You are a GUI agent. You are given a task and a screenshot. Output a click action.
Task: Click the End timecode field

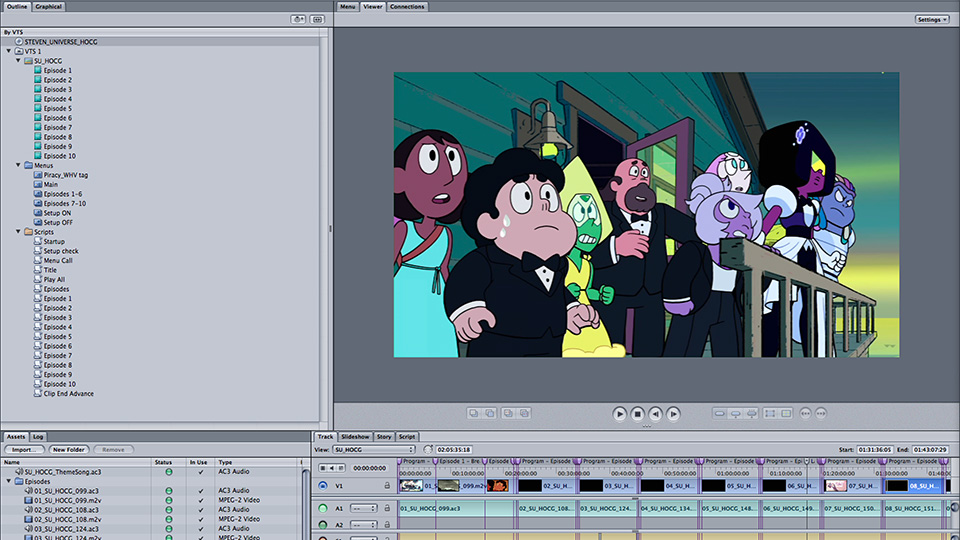pos(931,449)
